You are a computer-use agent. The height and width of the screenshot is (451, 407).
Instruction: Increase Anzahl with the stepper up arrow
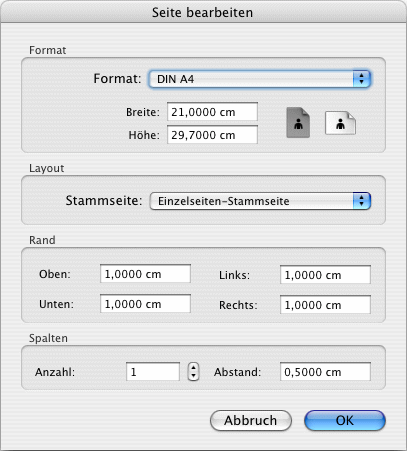(193, 367)
